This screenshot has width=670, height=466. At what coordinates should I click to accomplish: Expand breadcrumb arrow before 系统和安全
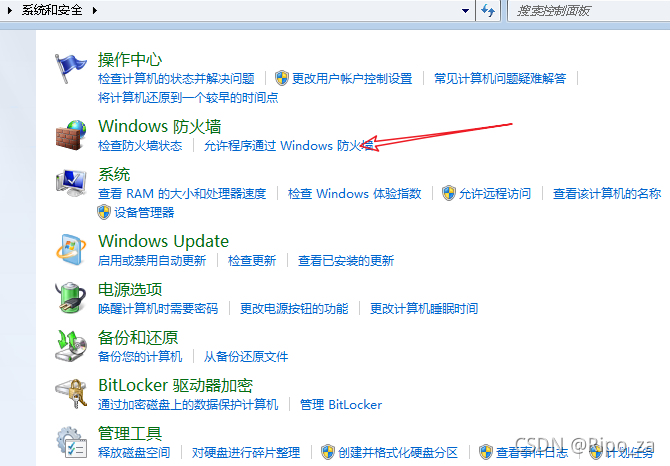9,10
